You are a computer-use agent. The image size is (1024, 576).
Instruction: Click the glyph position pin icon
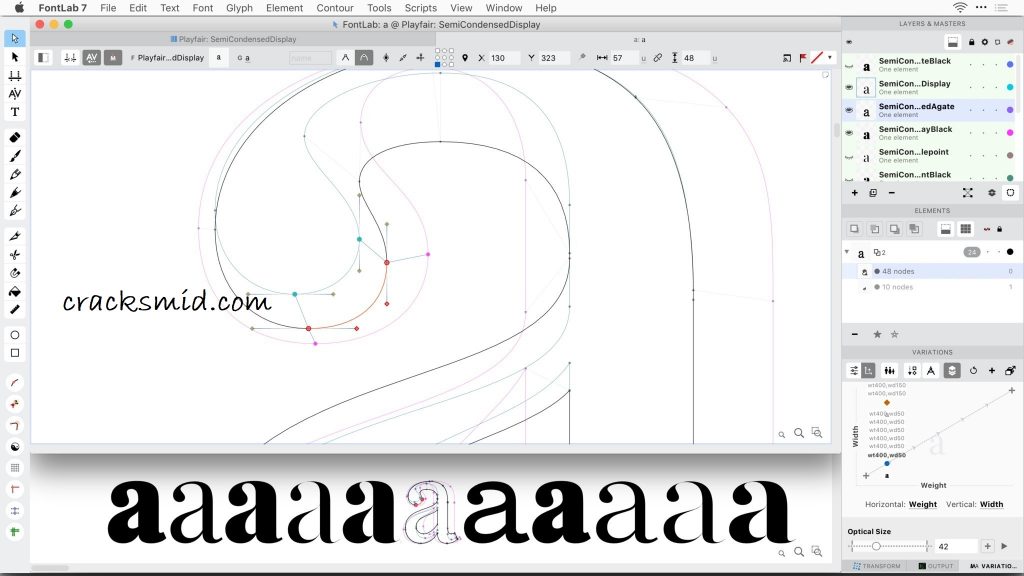click(465, 57)
